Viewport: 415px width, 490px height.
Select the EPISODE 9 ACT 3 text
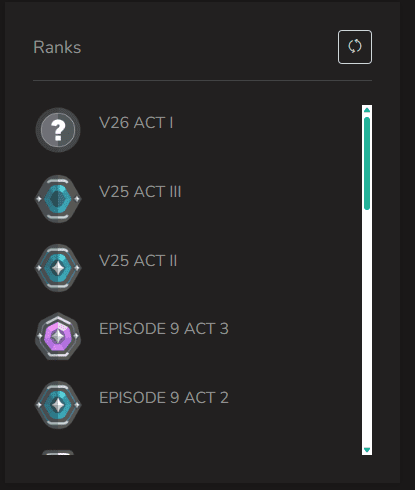pyautogui.click(x=164, y=329)
